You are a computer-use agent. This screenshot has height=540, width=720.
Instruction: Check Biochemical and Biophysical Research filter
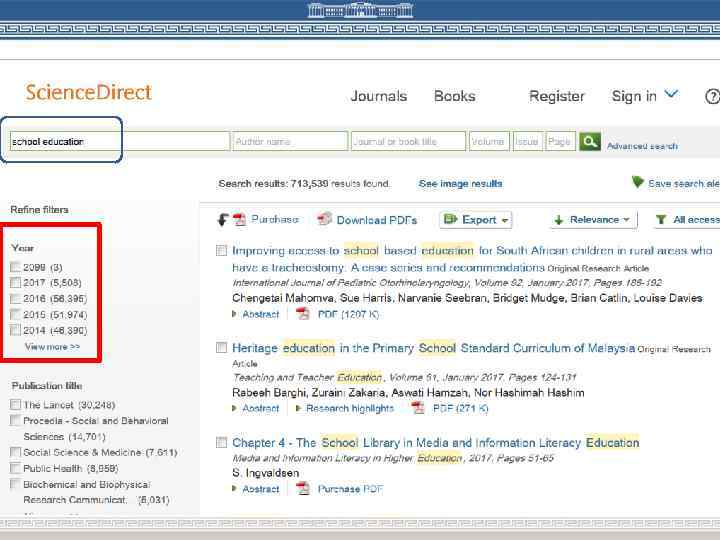[16, 484]
